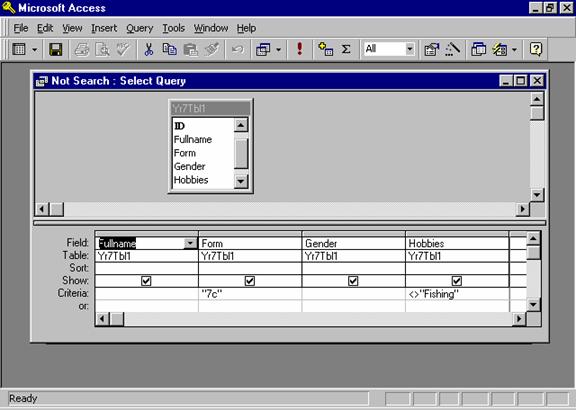Click the Copy icon
The image size is (576, 410).
169,49
